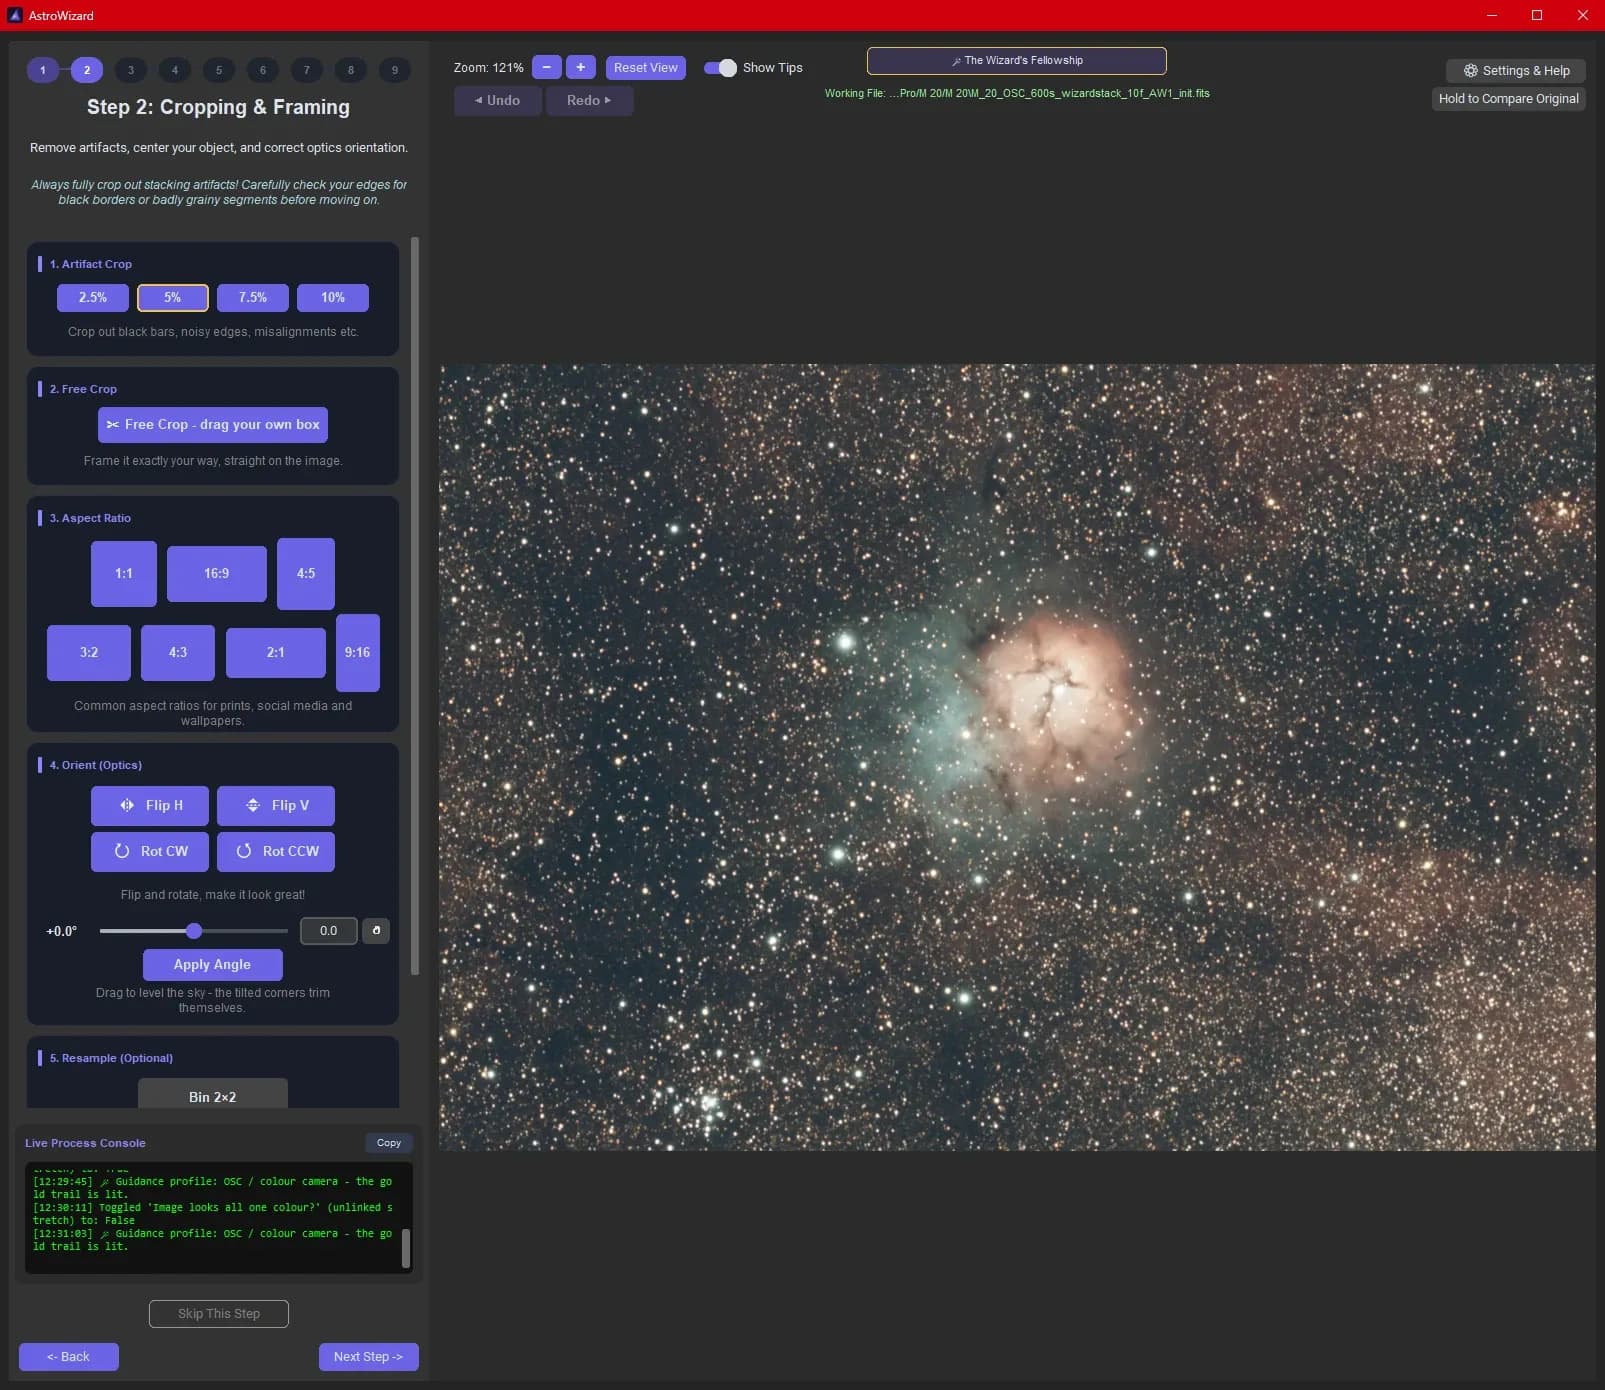
Task: Apply the 7.5% artifact crop
Action: (x=253, y=298)
